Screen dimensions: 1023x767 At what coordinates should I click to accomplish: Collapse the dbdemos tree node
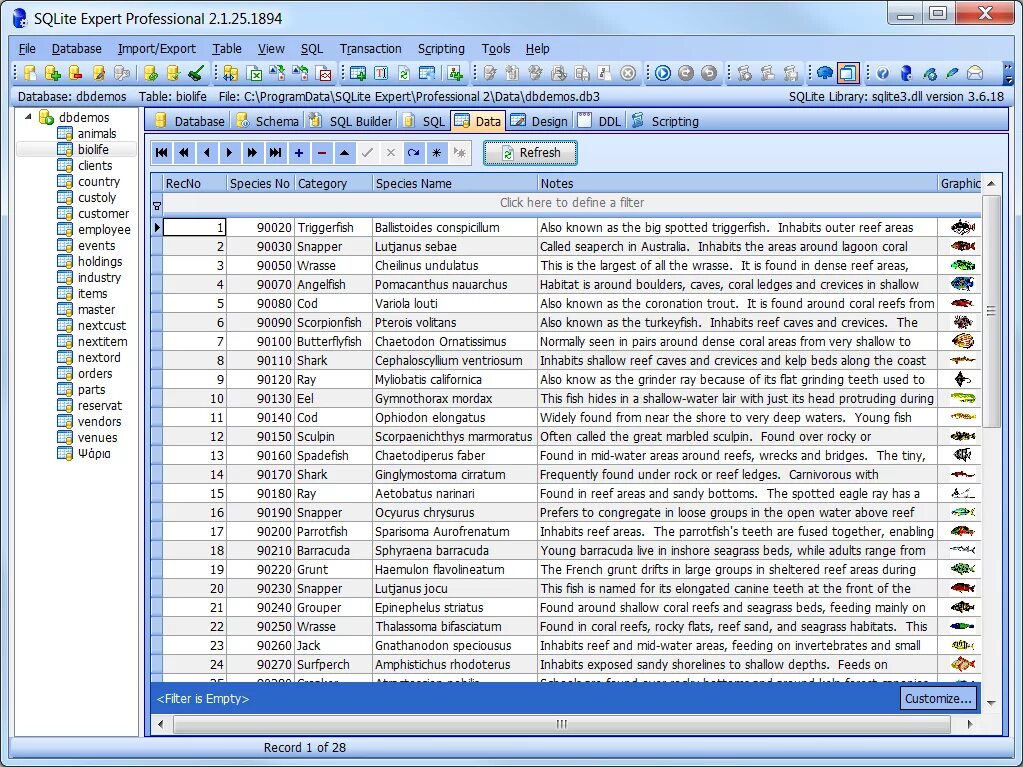[x=28, y=117]
